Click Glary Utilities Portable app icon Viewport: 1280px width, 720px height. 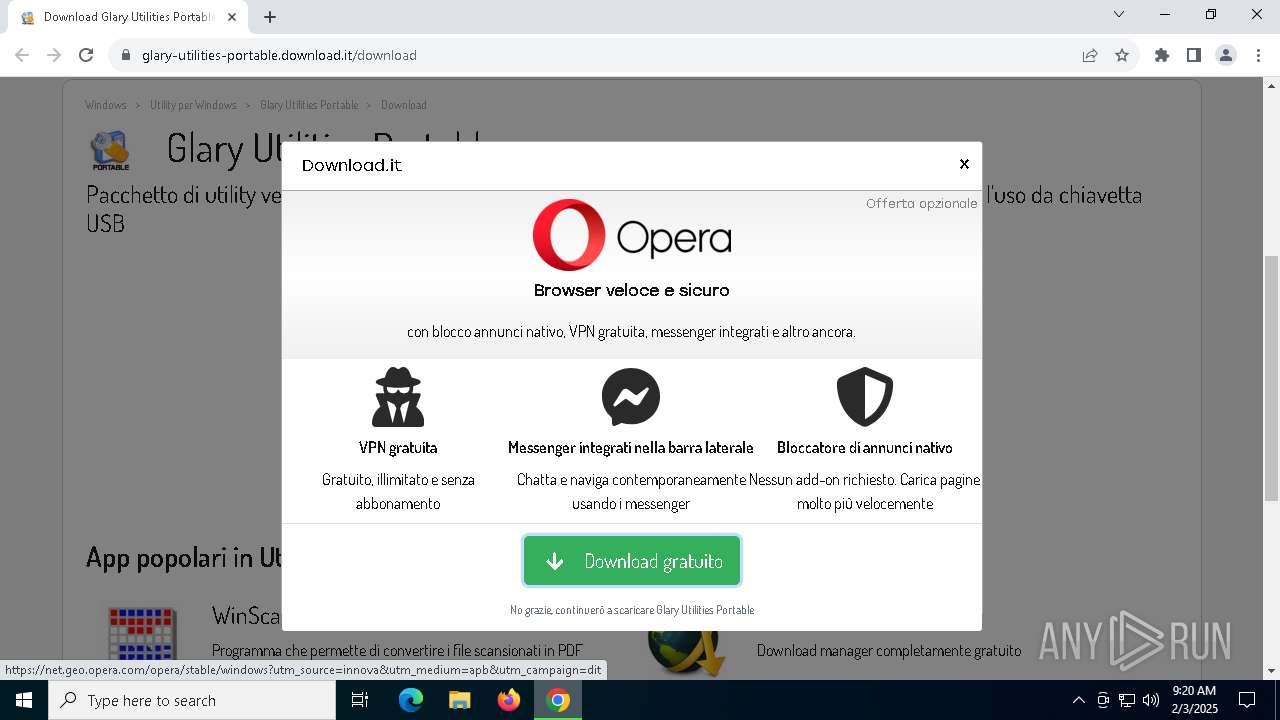111,151
